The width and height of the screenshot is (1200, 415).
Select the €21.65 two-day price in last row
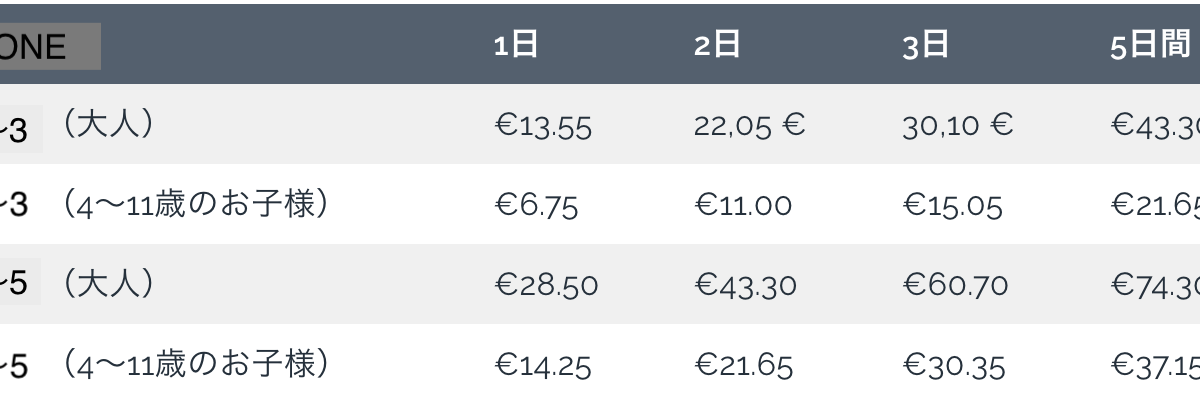743,366
